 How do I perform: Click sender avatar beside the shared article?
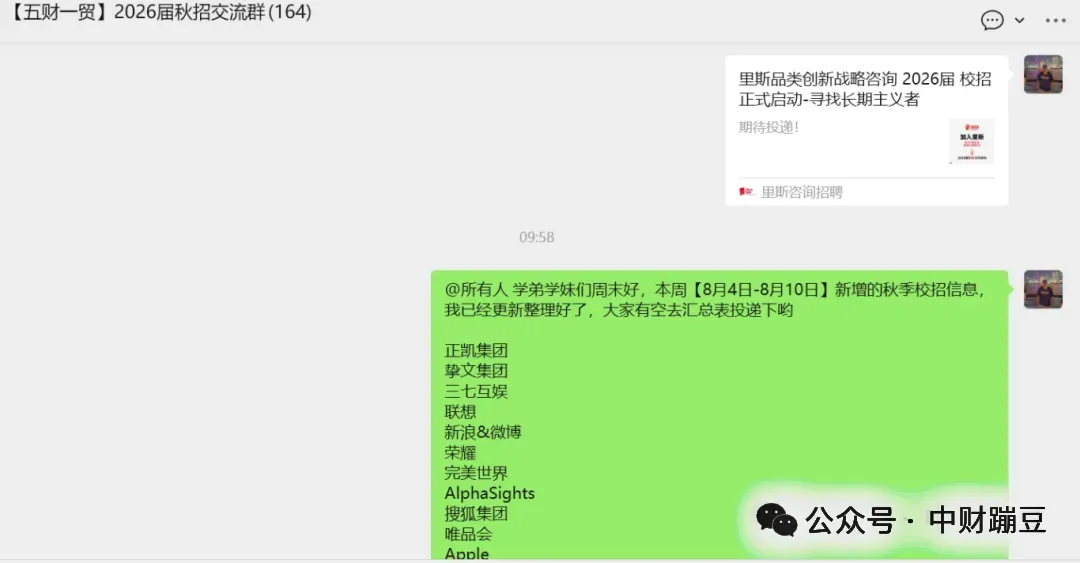point(1043,74)
